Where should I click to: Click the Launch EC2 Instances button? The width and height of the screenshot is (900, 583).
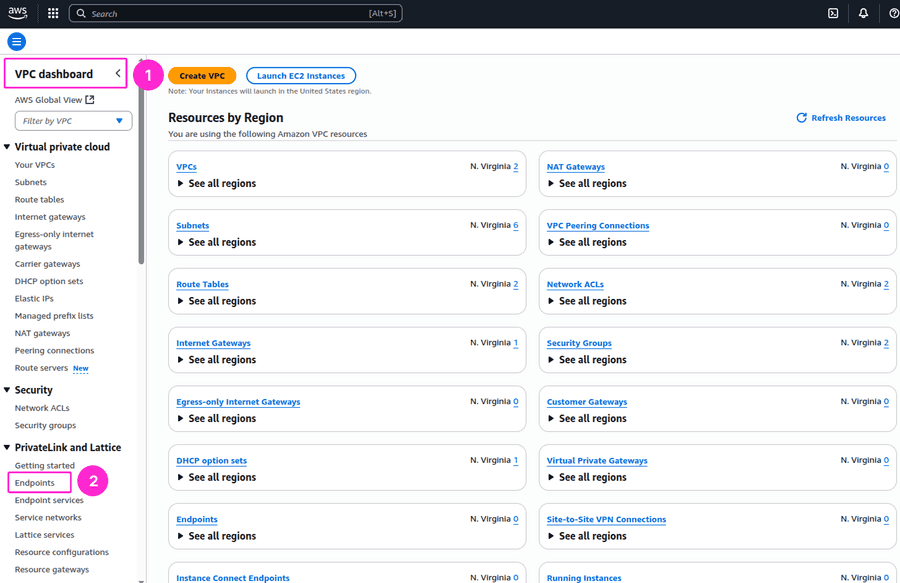point(300,74)
